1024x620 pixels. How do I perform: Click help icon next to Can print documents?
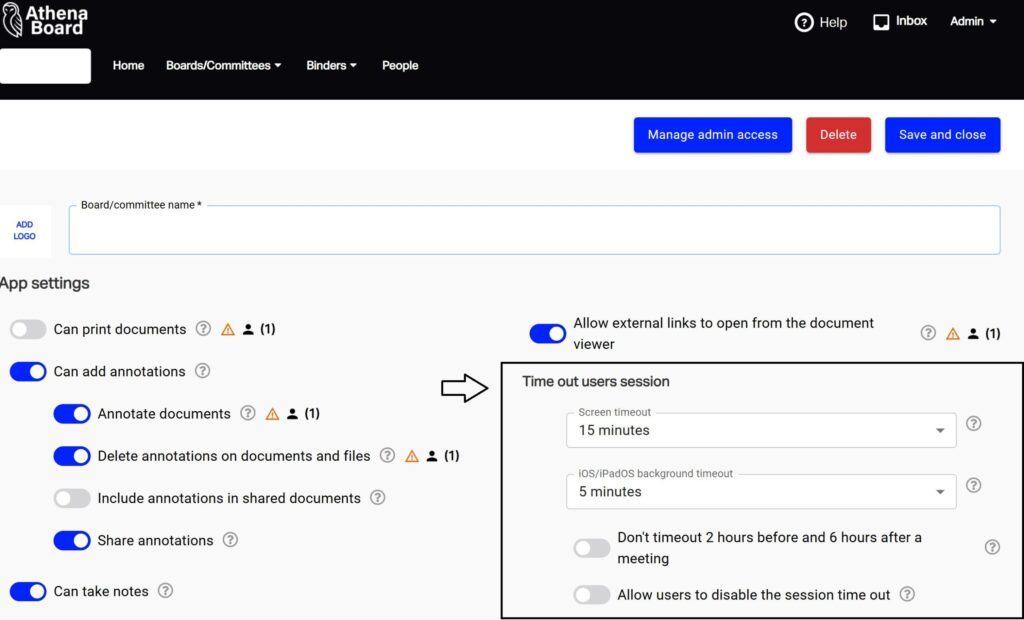coord(204,329)
